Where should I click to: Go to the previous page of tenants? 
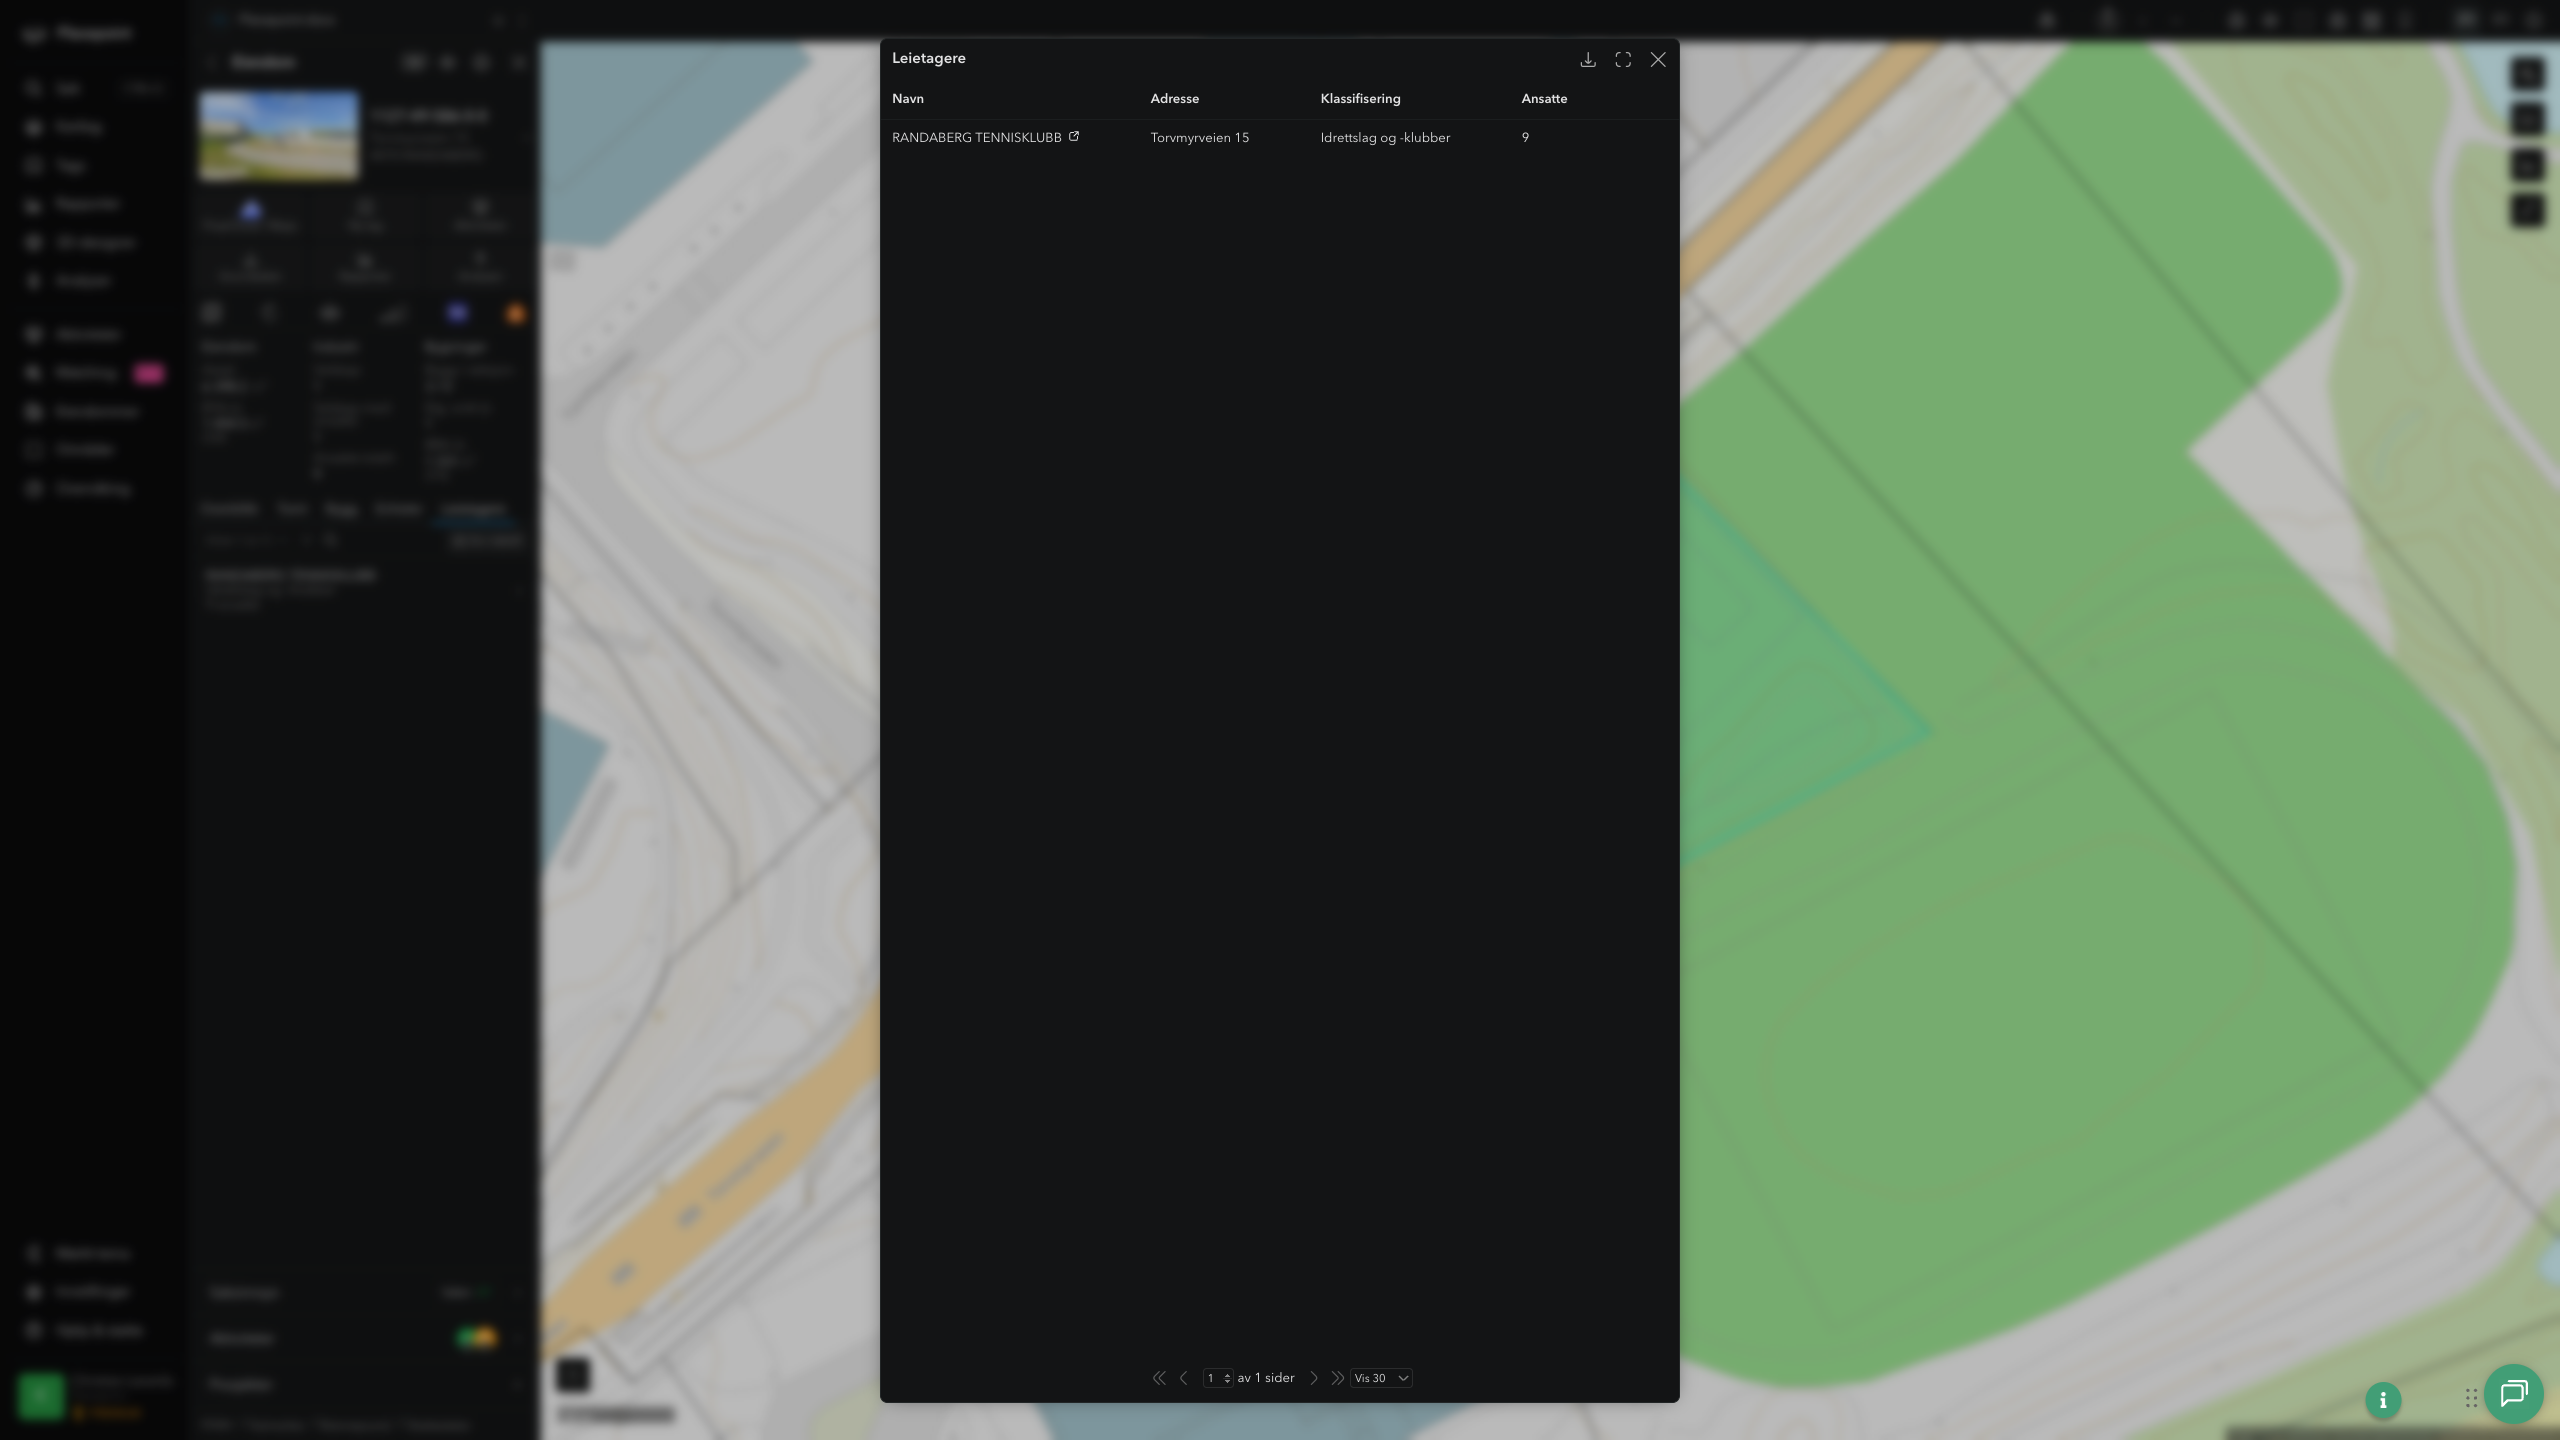point(1184,1378)
